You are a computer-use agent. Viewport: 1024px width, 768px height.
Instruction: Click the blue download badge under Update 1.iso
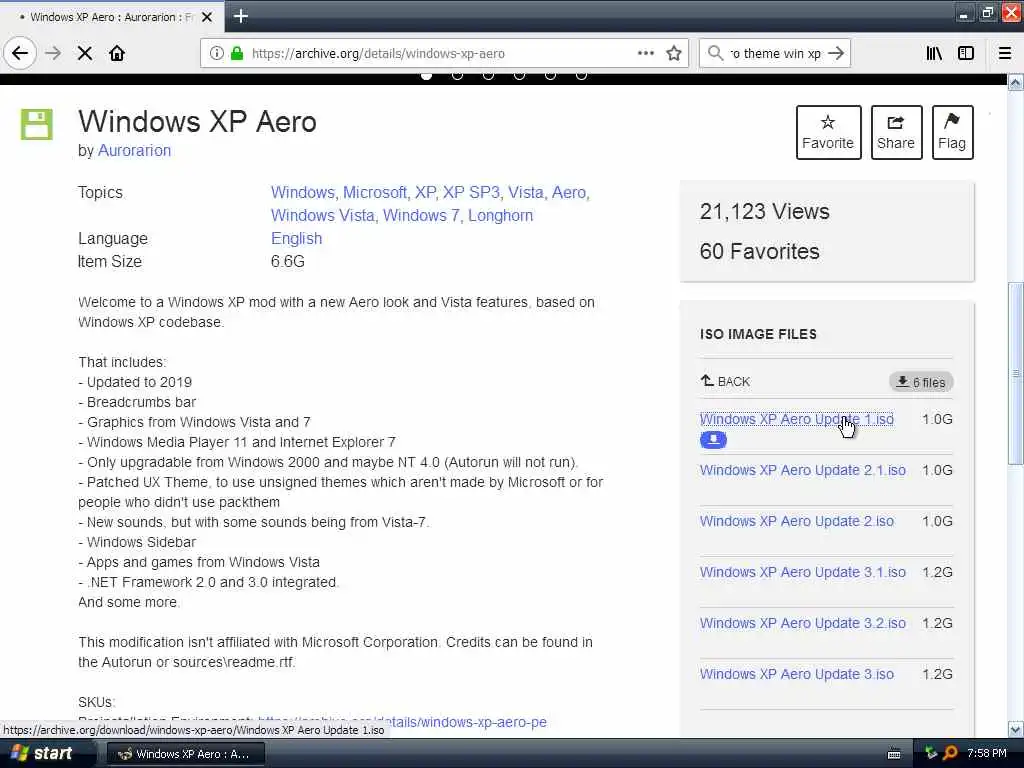tap(713, 440)
